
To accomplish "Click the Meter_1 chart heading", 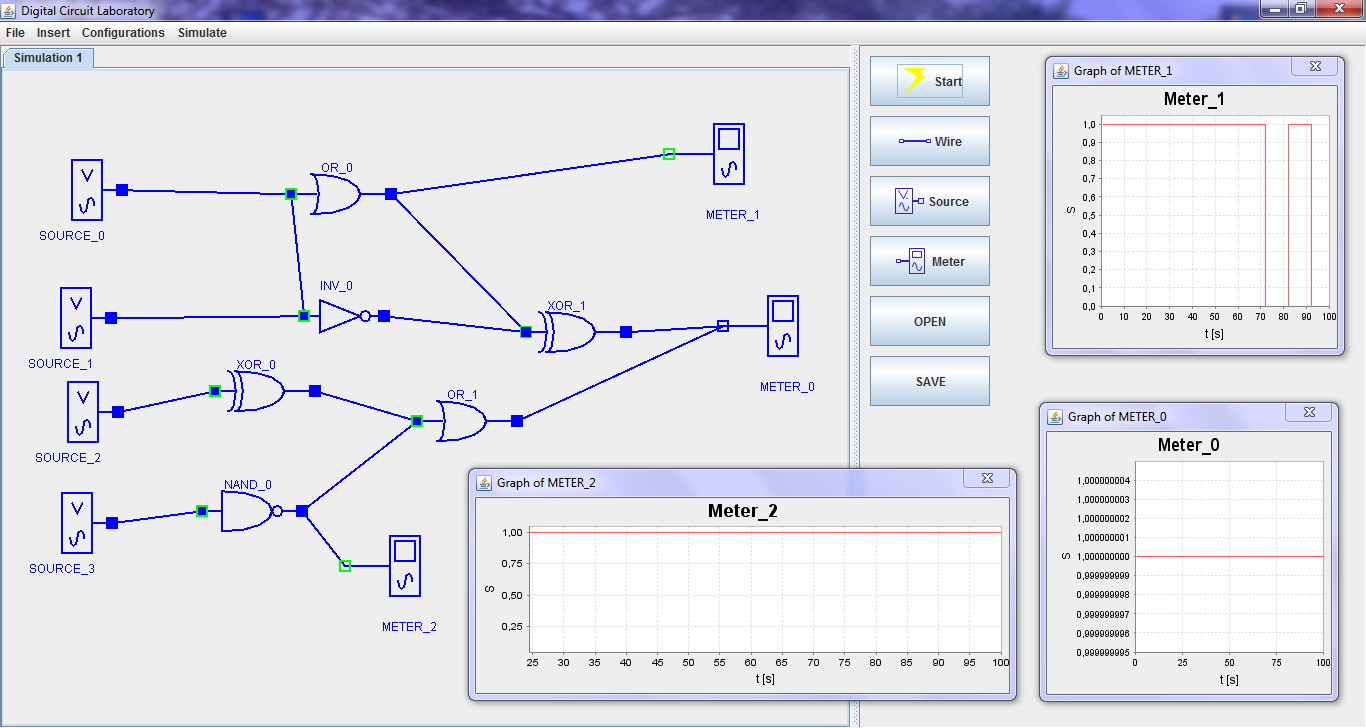I will [x=1194, y=99].
